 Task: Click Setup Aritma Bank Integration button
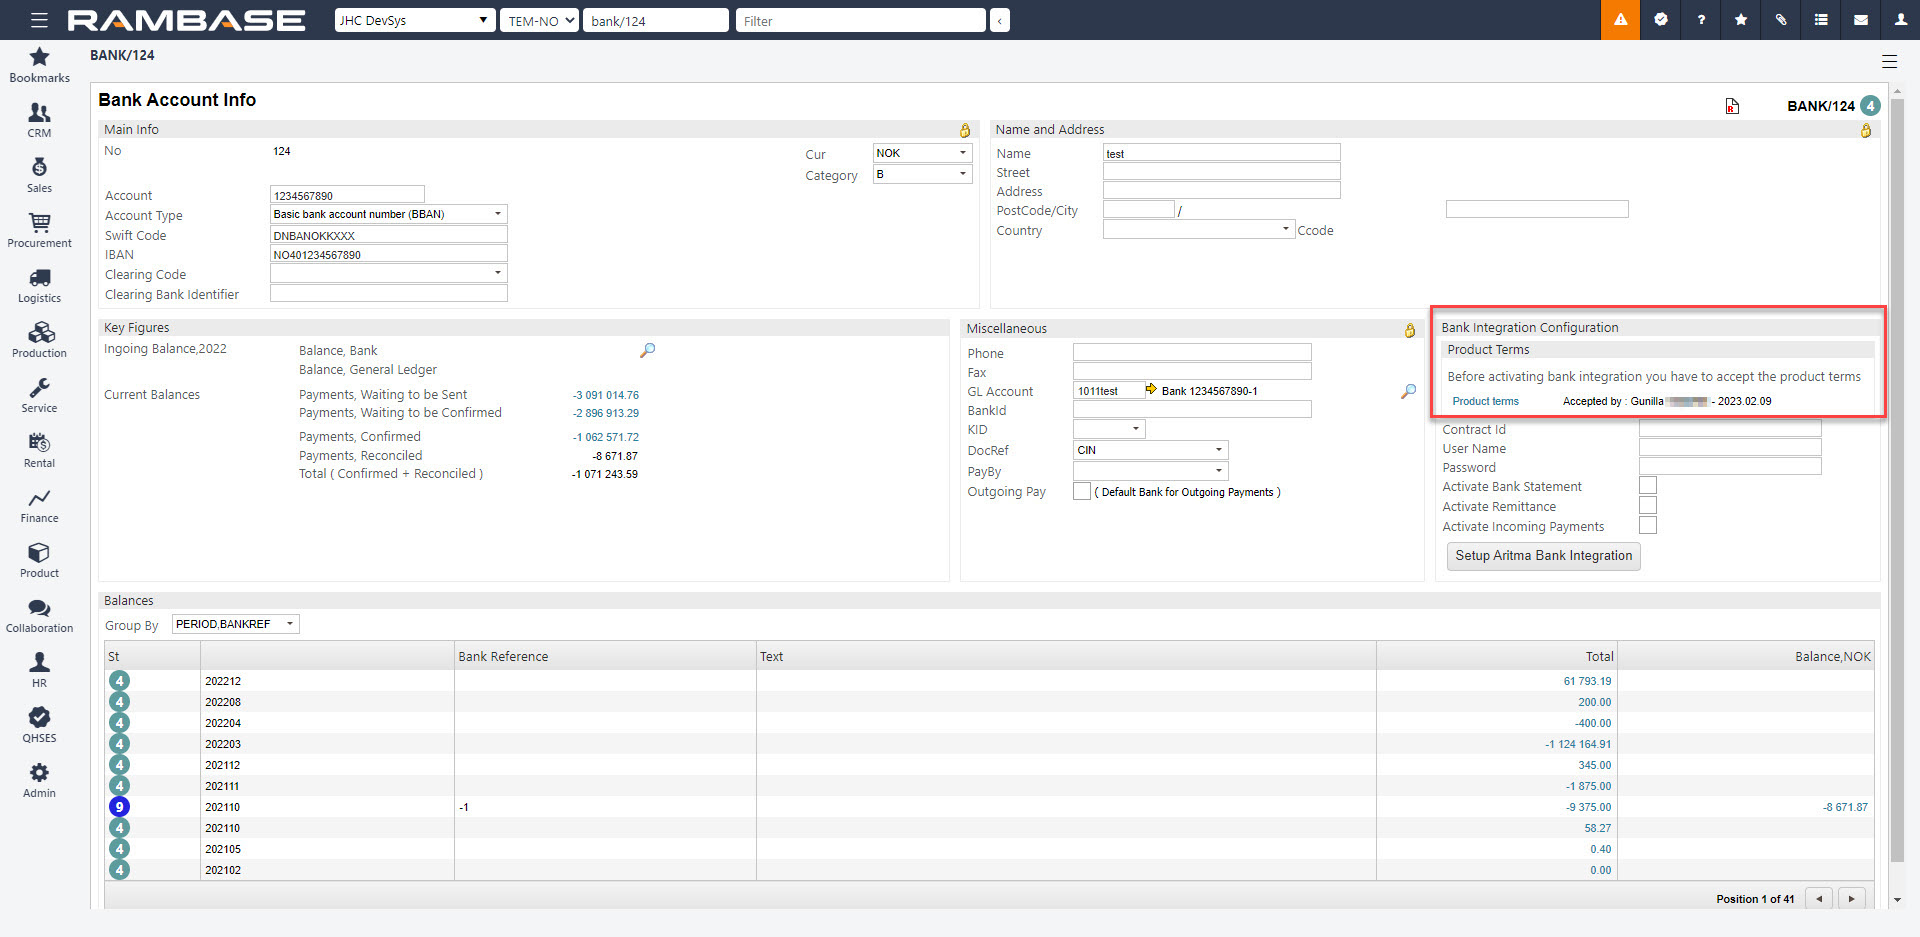pos(1543,556)
